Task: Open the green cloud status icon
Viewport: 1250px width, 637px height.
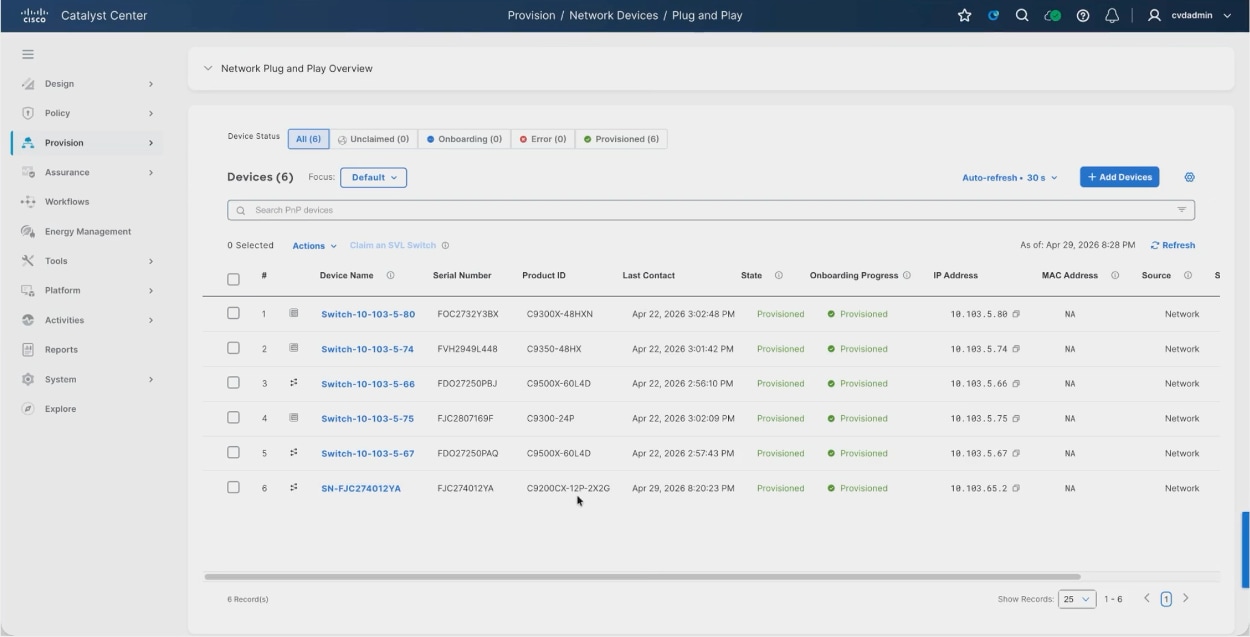Action: point(1052,16)
